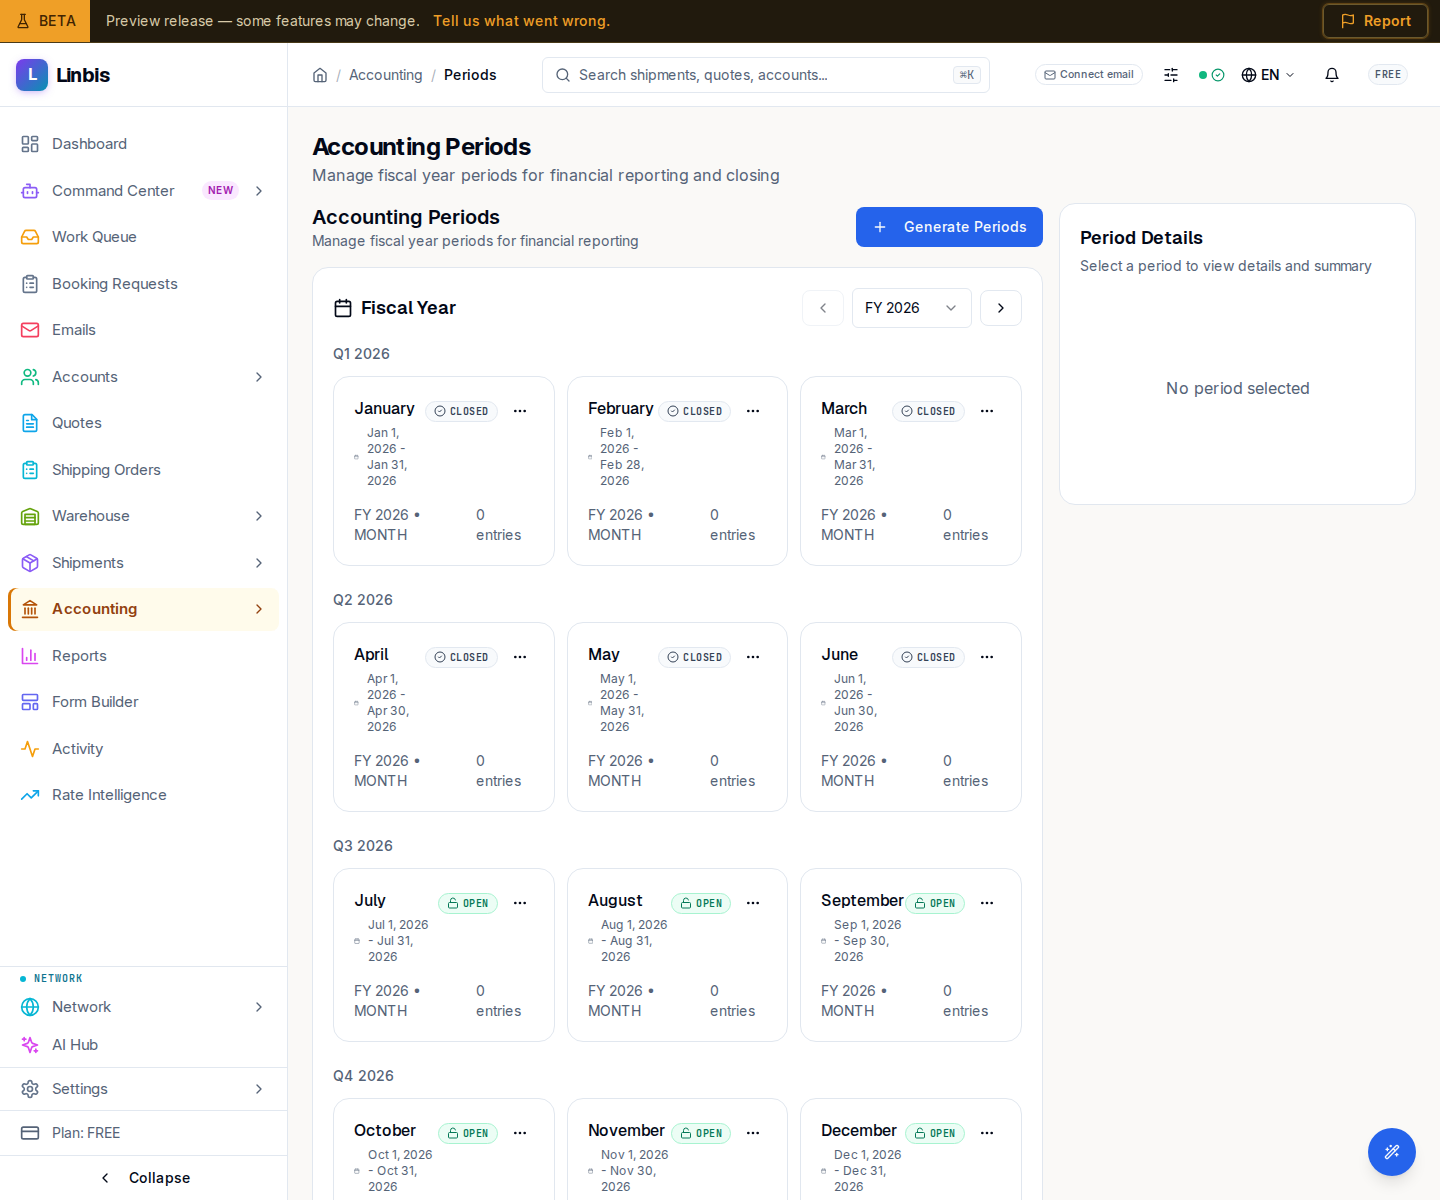Click the Generate Periods button

click(x=949, y=227)
